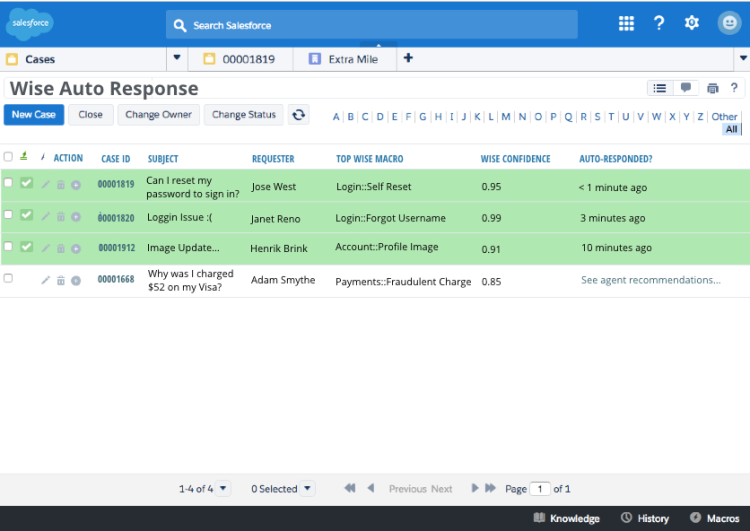Edit case 00001819 pencil icon
The width and height of the screenshot is (750, 531).
(x=45, y=185)
